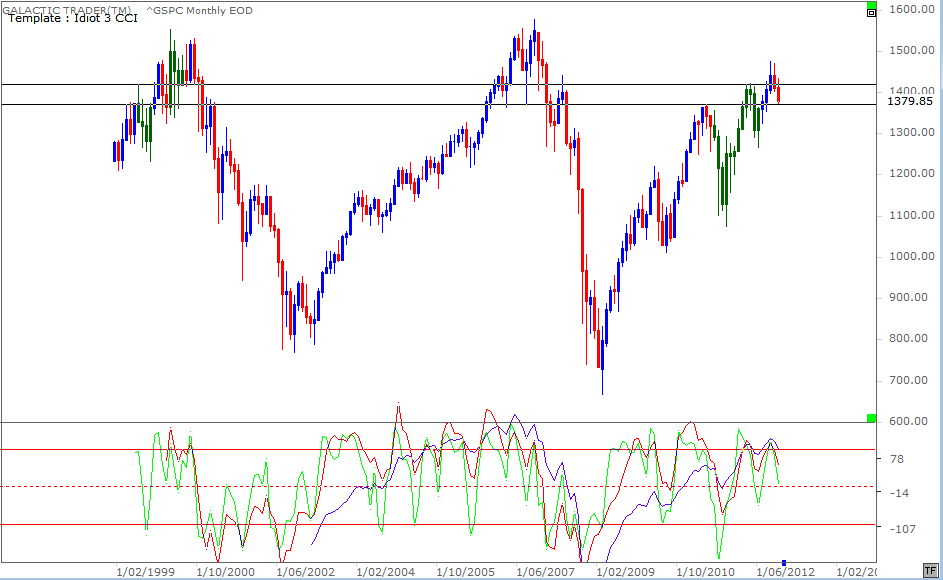
Task: Click the 1300.00 price axis label
Action: point(912,132)
